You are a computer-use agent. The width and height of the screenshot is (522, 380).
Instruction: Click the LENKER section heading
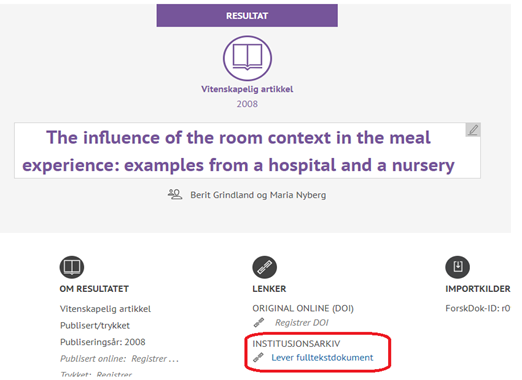[269, 289]
